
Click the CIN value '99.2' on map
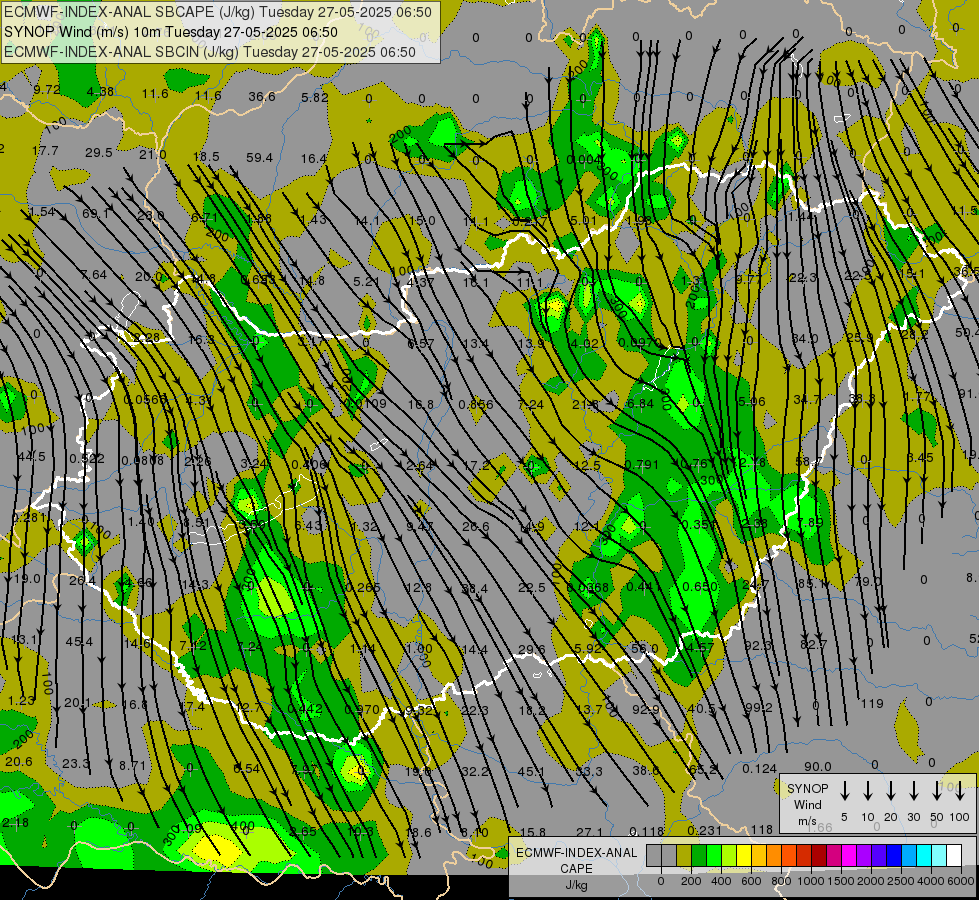tap(759, 708)
